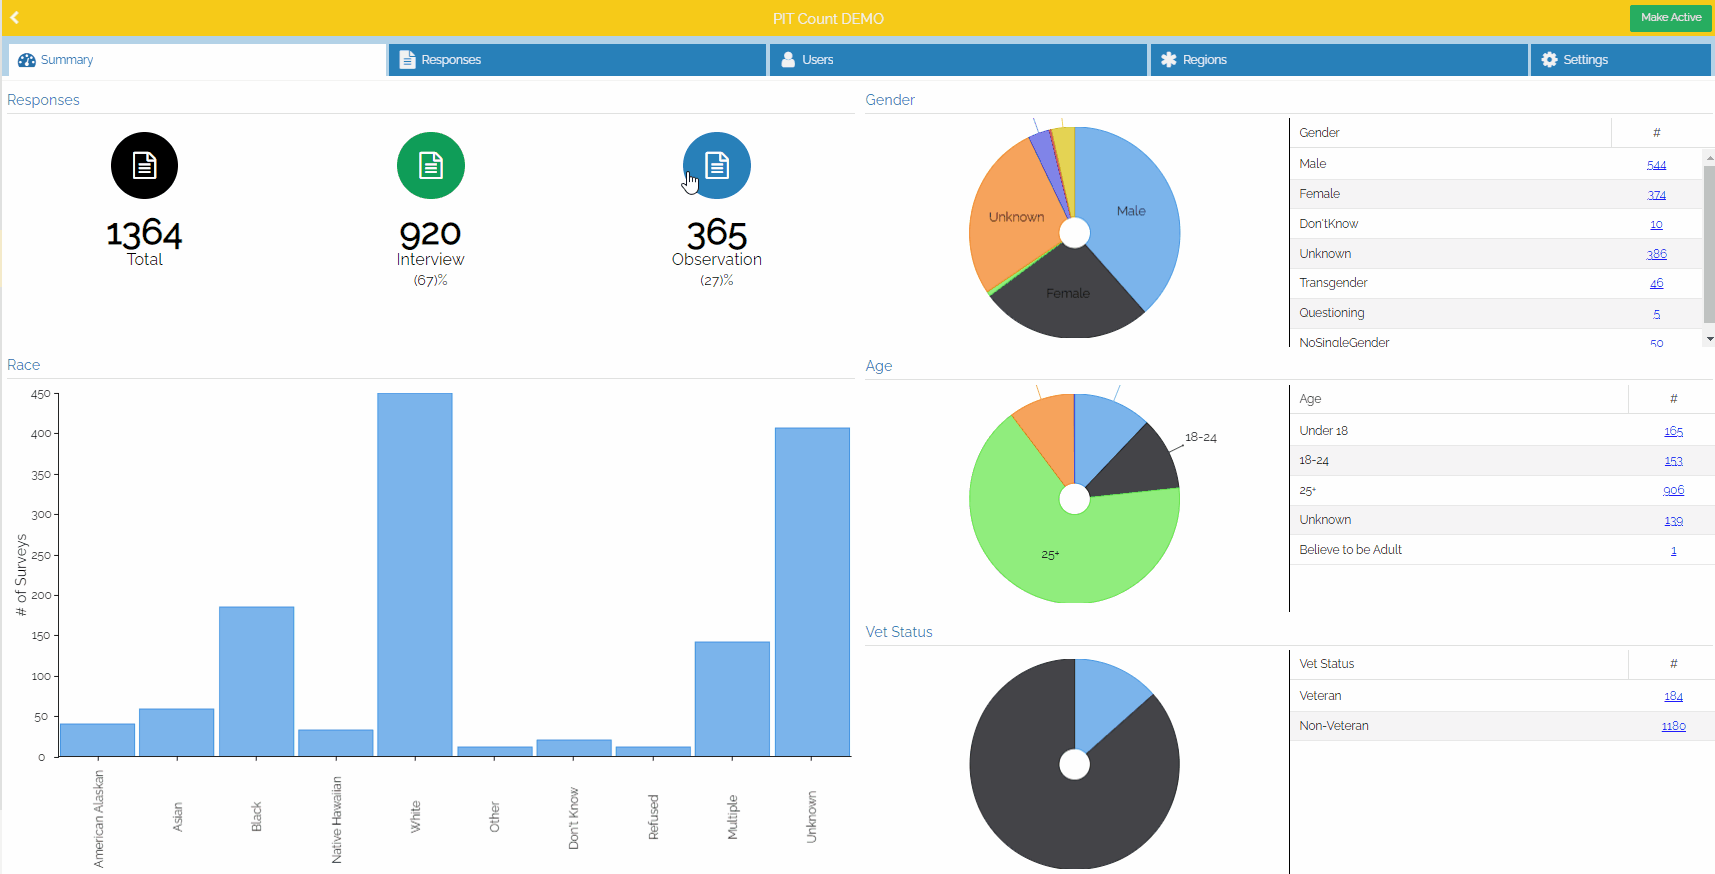Viewport: 1715px width, 874px height.
Task: Click the White bar in Race chart
Action: click(x=415, y=575)
